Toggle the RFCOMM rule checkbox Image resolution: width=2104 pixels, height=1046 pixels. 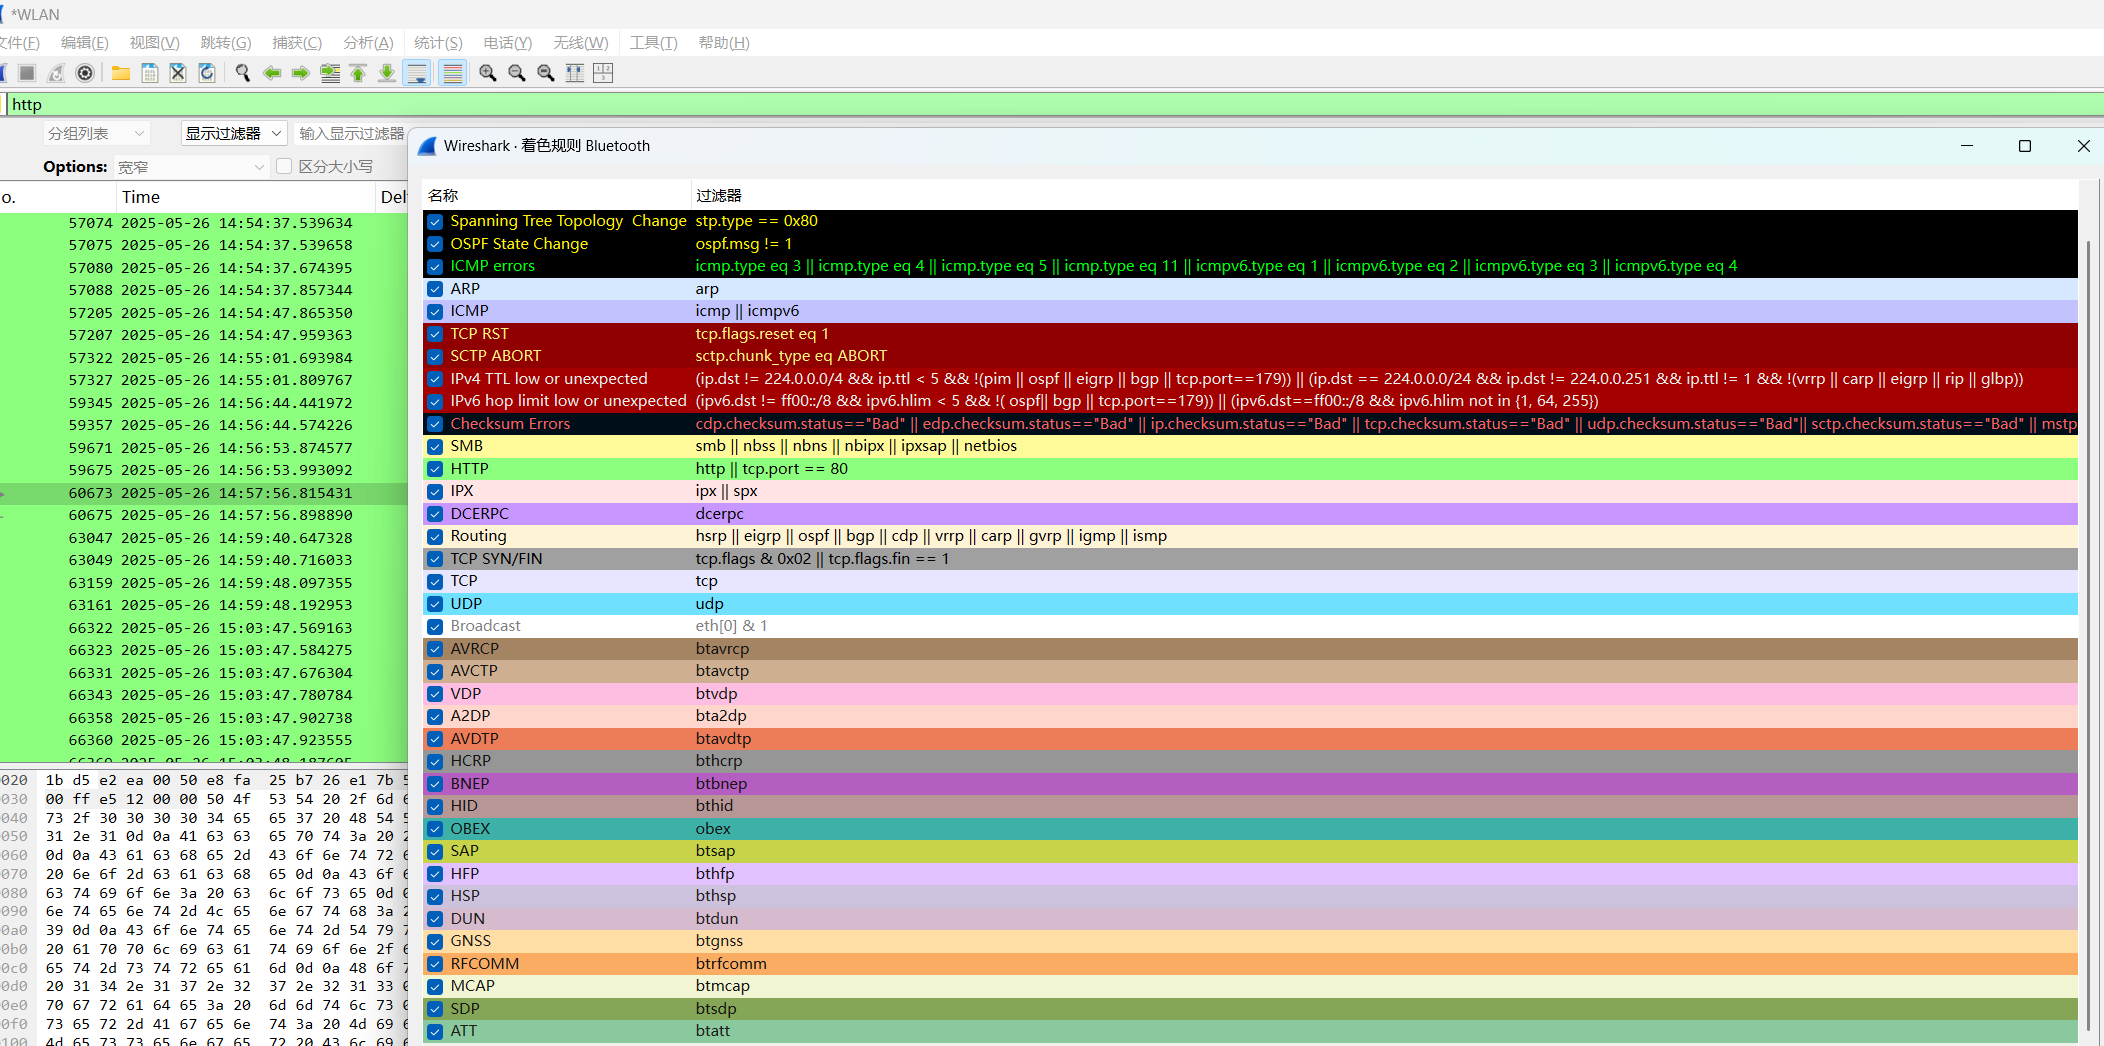435,964
